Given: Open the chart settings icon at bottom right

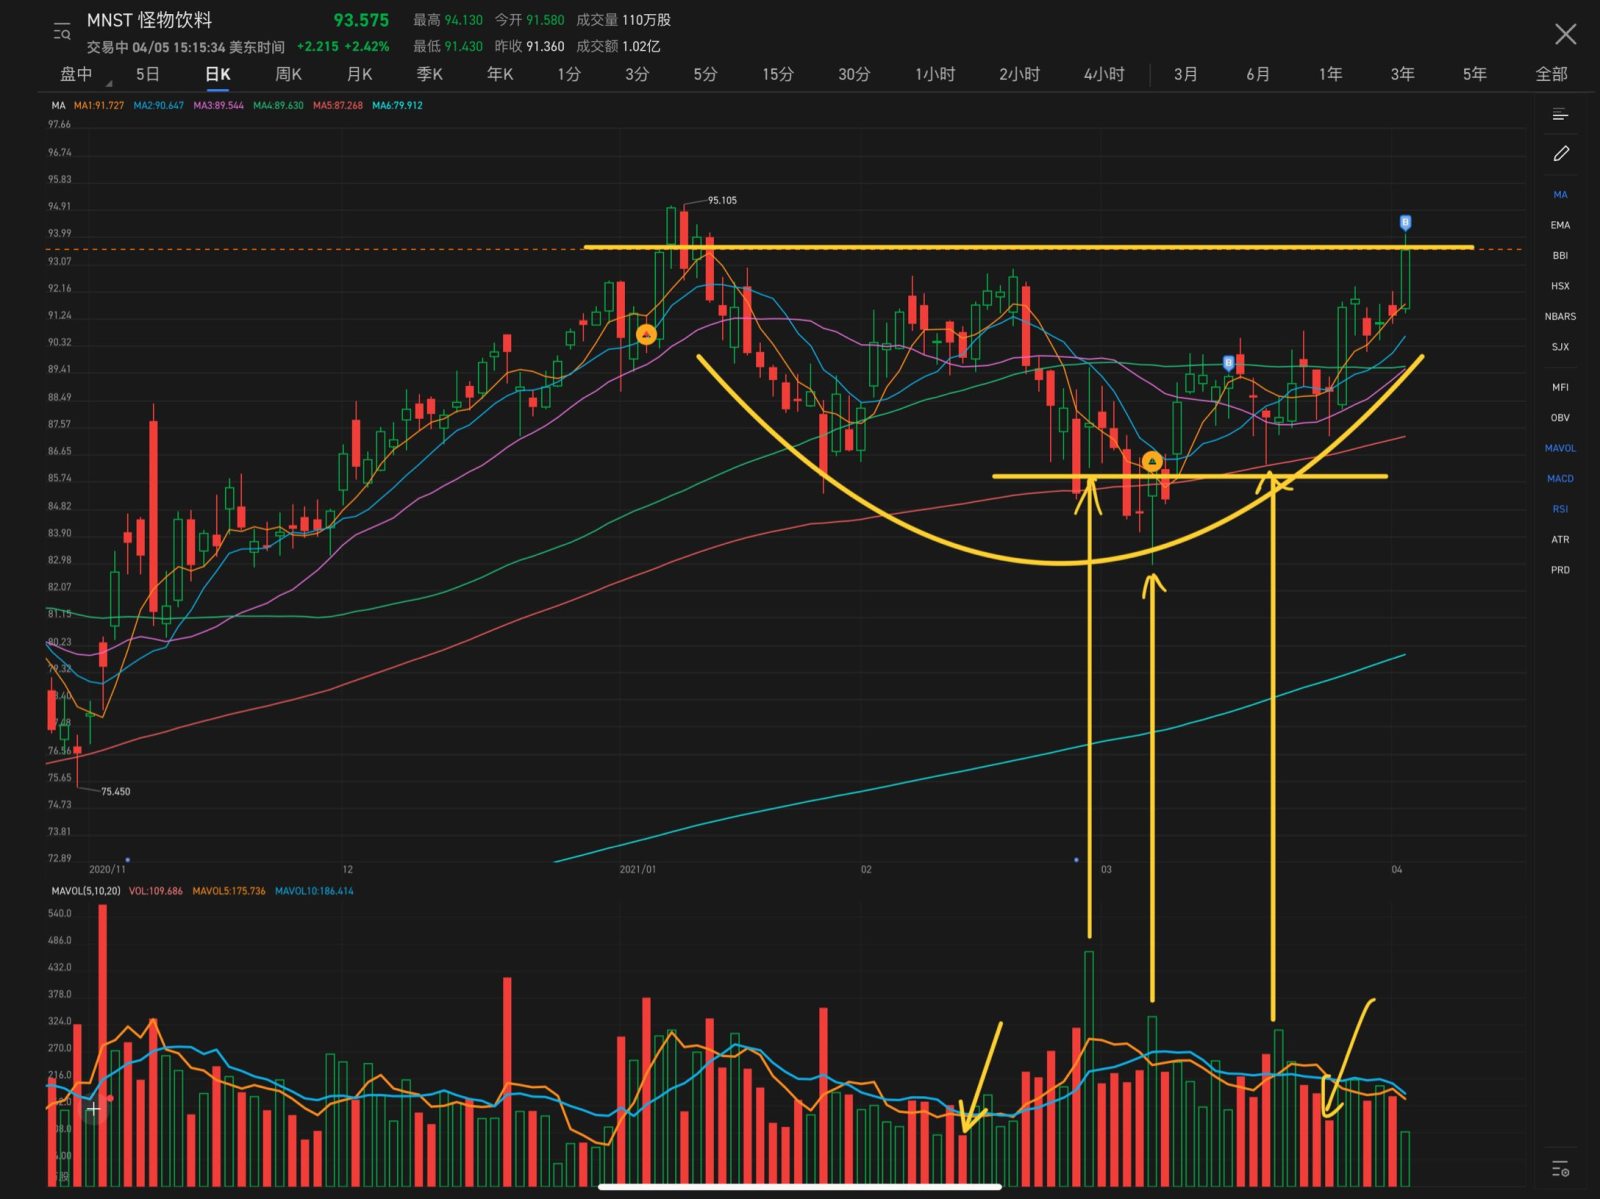Looking at the screenshot, I should pyautogui.click(x=1560, y=1168).
